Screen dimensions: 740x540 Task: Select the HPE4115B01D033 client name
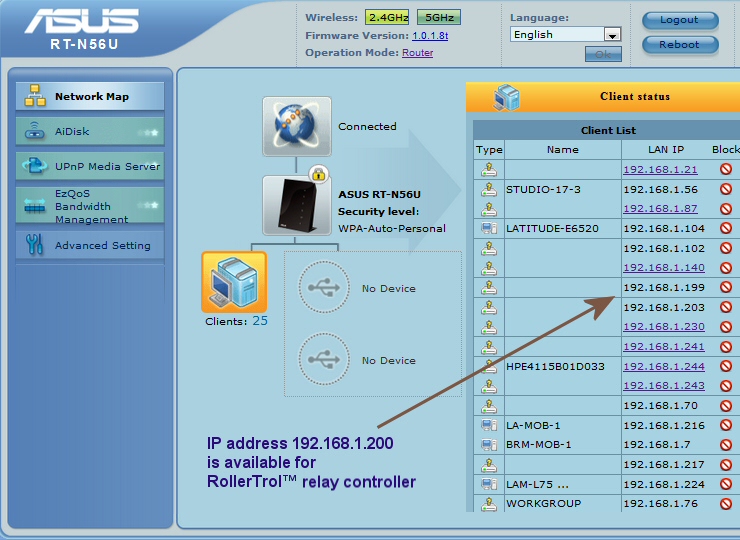pos(555,366)
